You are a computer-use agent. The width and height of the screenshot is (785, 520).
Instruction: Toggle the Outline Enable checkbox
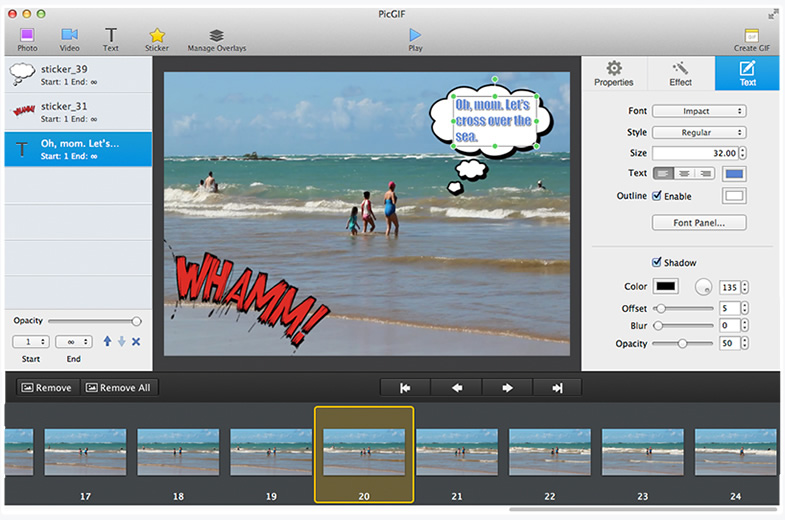tap(657, 196)
